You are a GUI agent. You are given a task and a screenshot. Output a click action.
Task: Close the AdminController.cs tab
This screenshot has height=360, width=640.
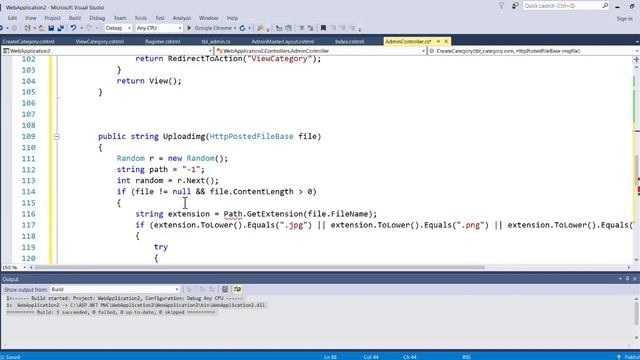pos(446,41)
